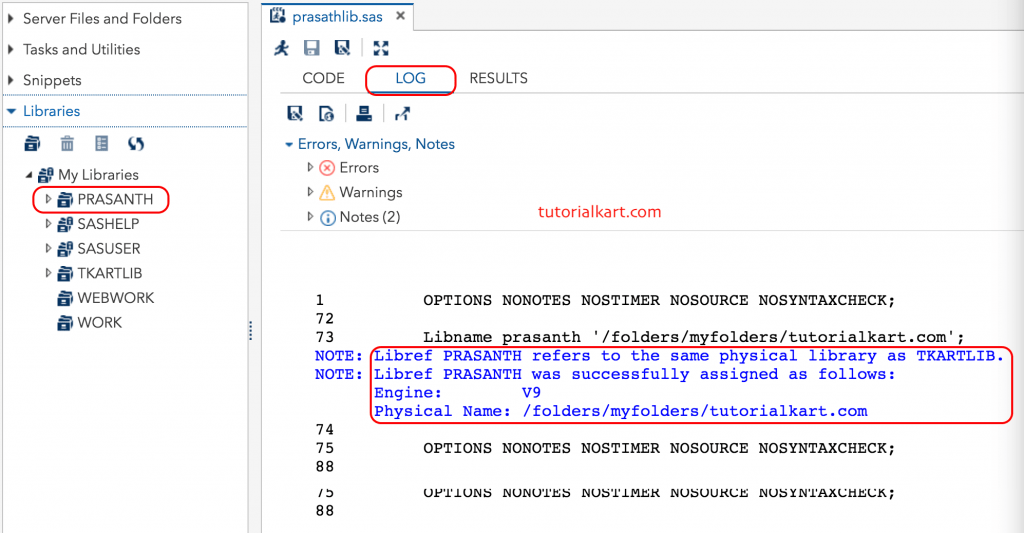
Task: Click the PRASANTH library icon
Action: pos(65,199)
